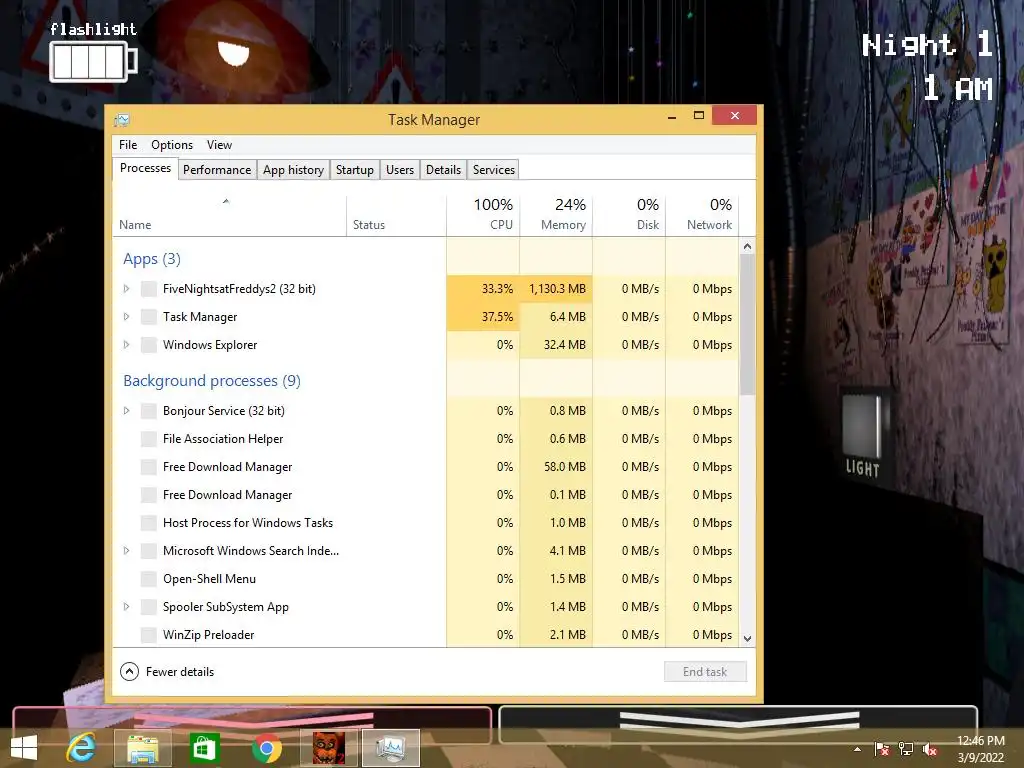Expand the Bonjour Service process

coord(127,411)
